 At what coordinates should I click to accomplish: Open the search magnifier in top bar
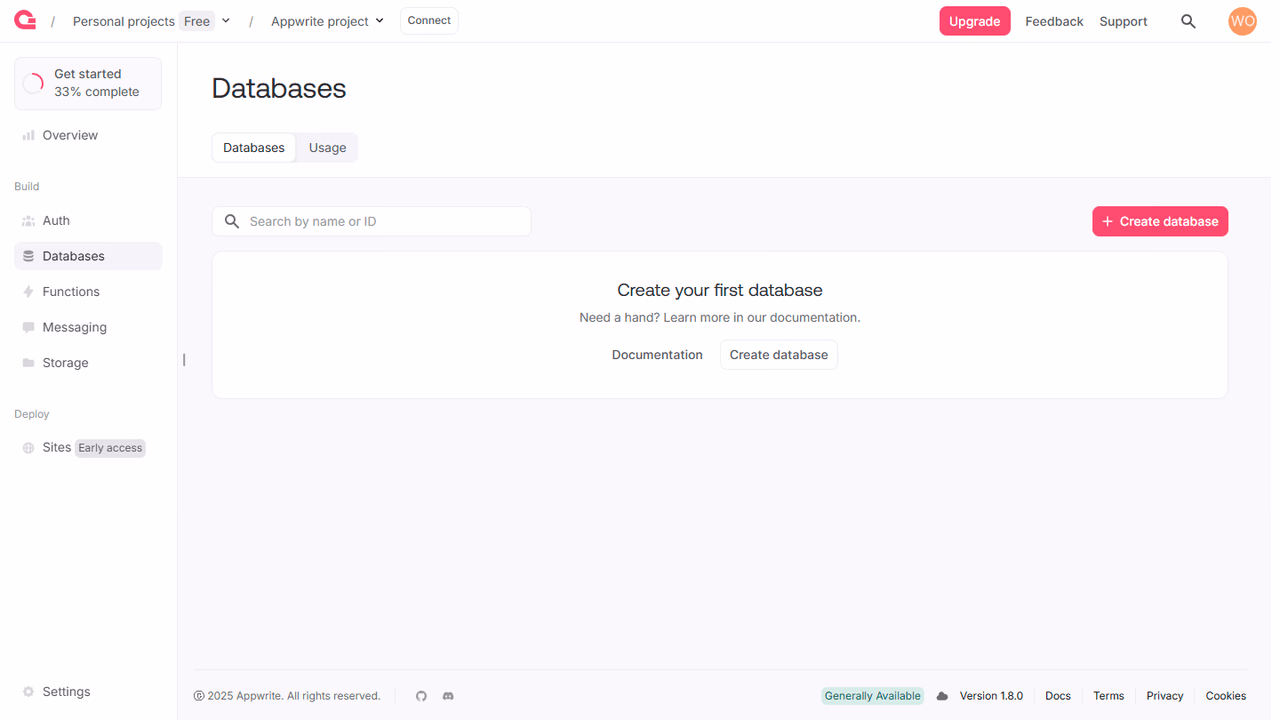tap(1188, 21)
